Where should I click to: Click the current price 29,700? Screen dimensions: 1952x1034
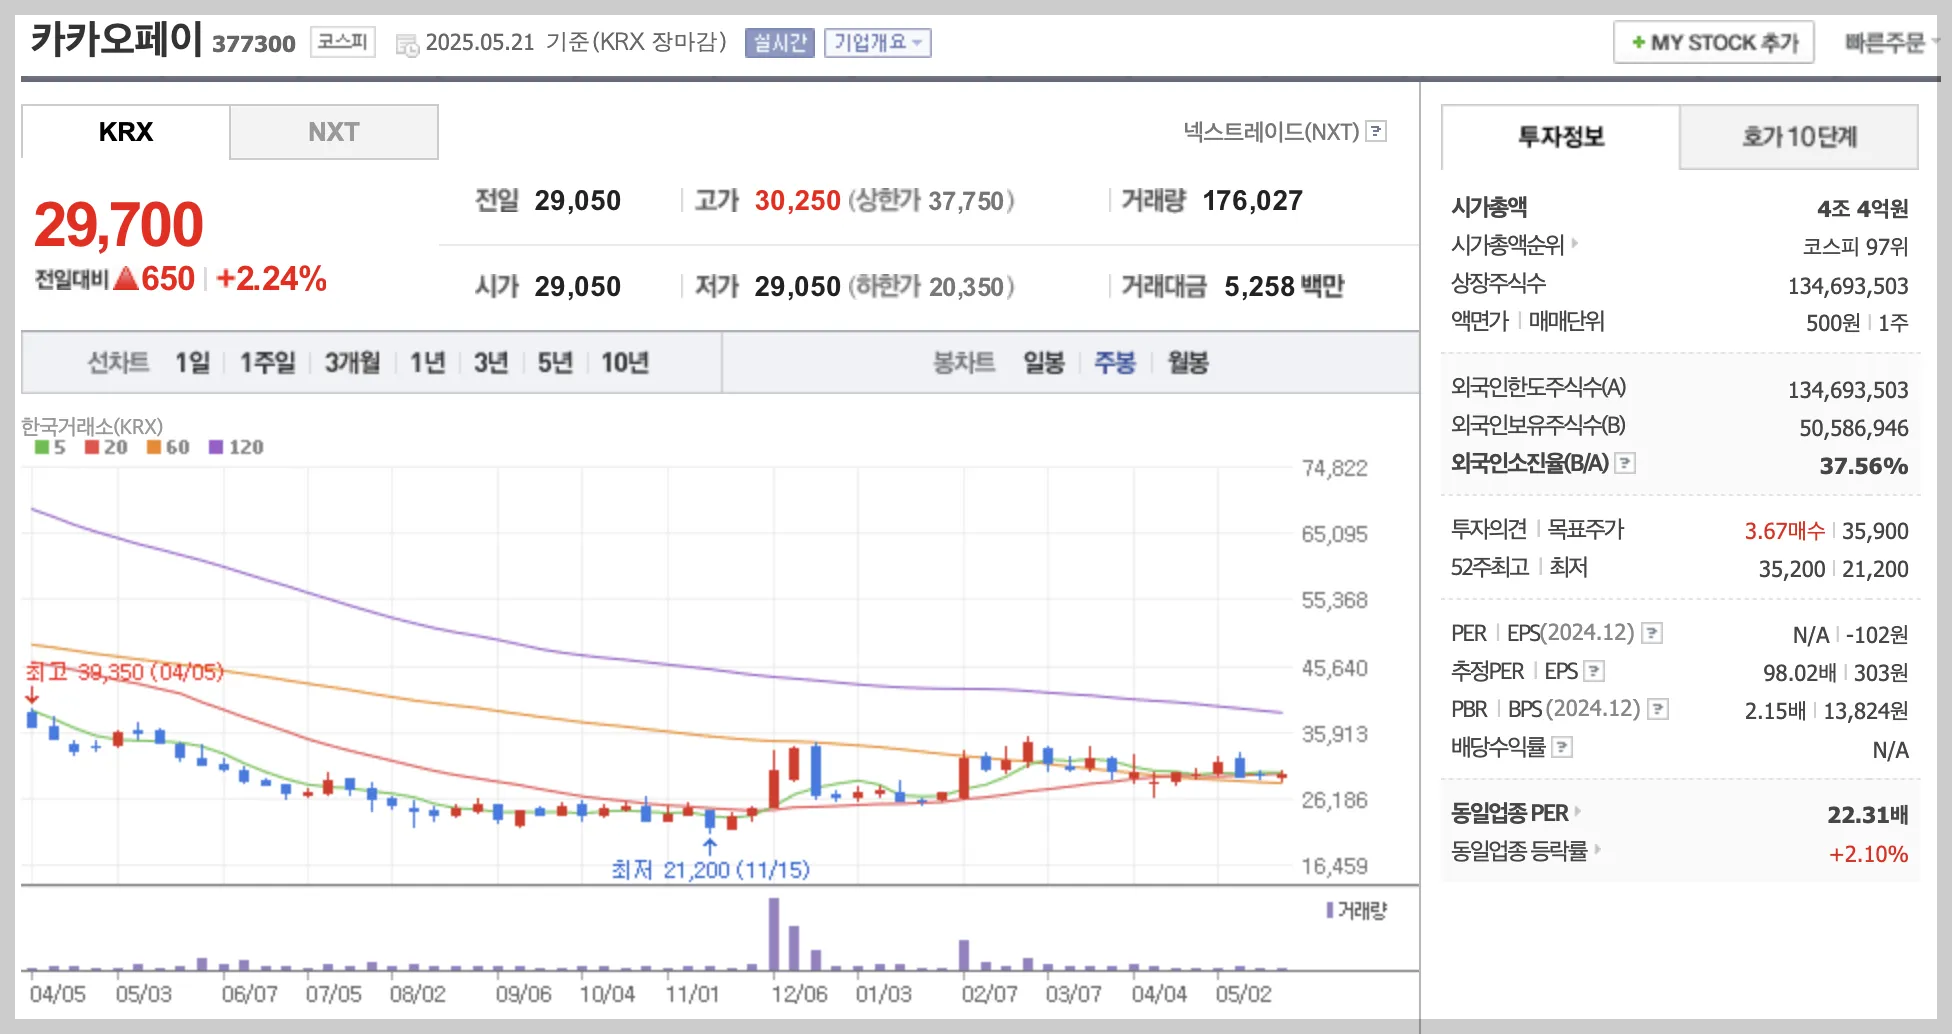tap(119, 224)
